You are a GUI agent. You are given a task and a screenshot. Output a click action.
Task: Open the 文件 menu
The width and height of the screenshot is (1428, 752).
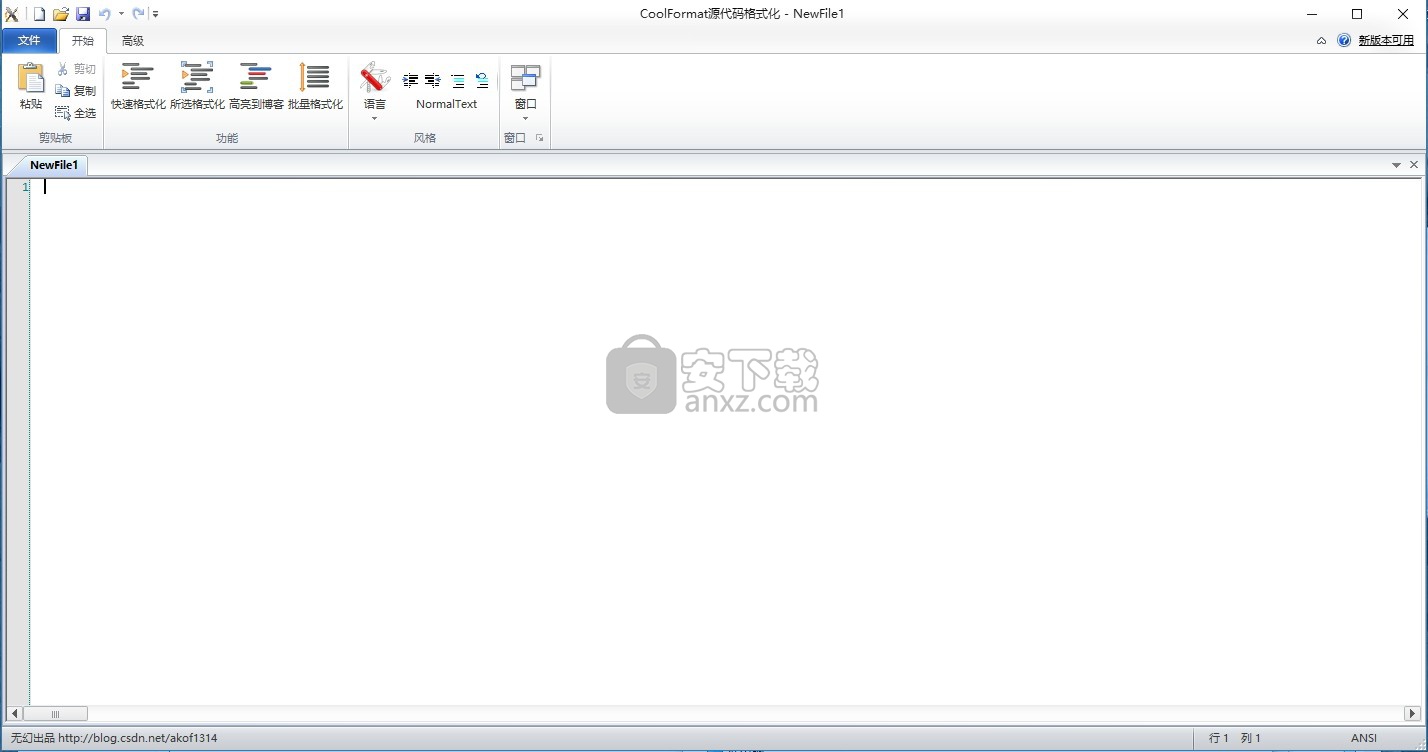pos(29,41)
